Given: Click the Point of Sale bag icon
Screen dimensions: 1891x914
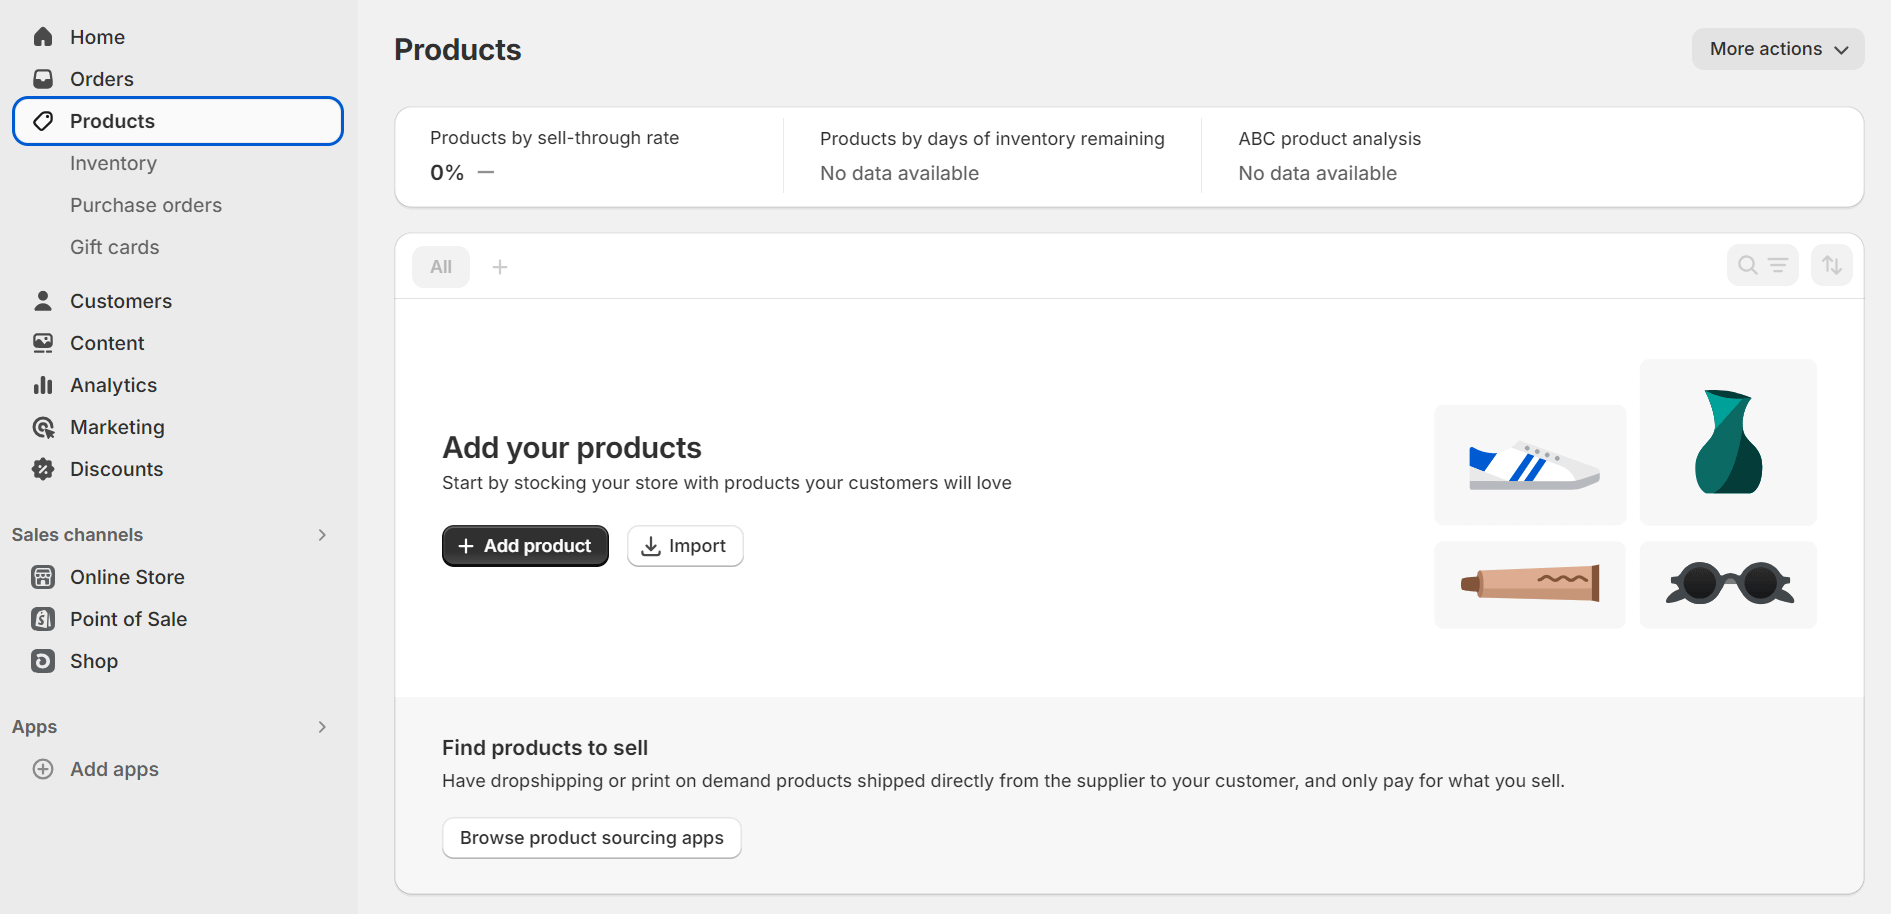Looking at the screenshot, I should [43, 619].
